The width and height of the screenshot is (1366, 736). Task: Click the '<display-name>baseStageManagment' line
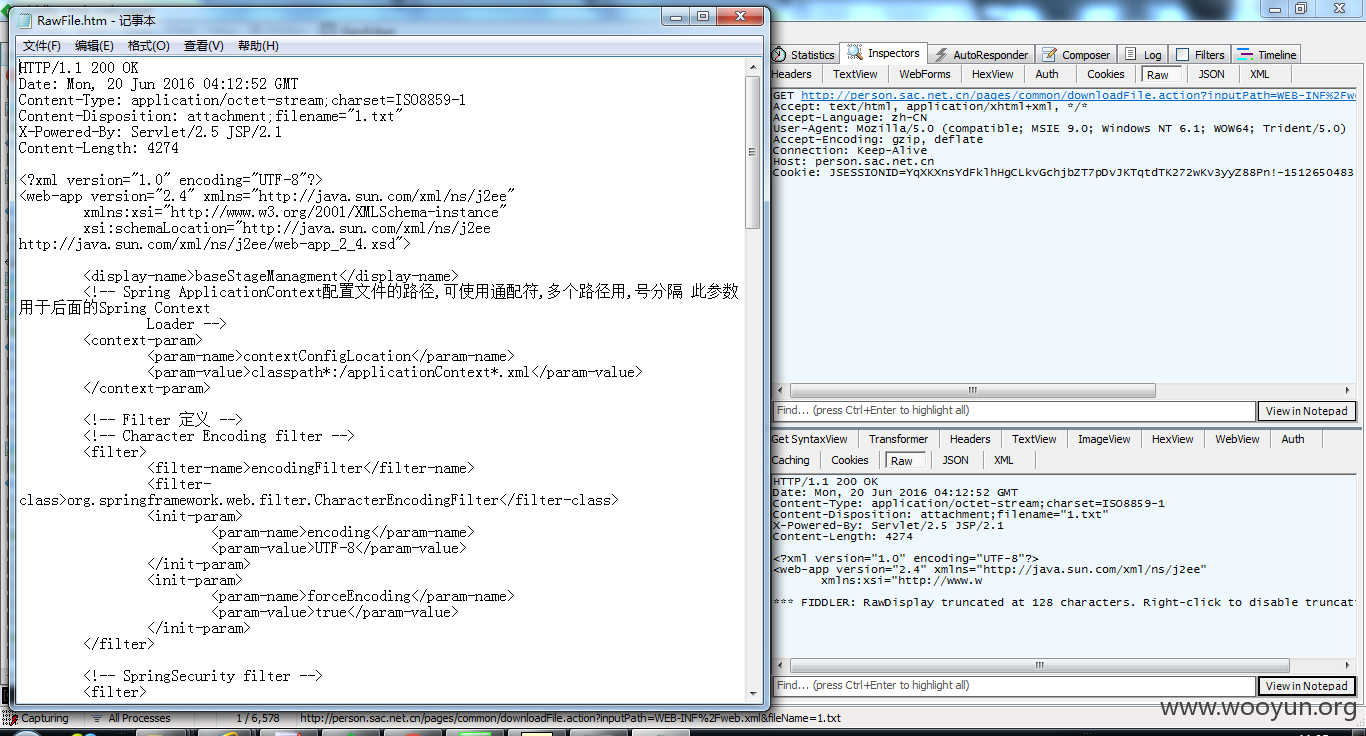point(271,276)
